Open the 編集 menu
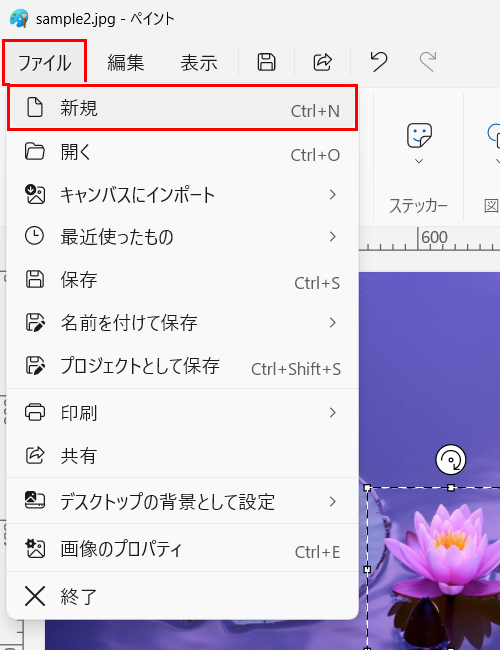Image resolution: width=500 pixels, height=650 pixels. [x=126, y=63]
